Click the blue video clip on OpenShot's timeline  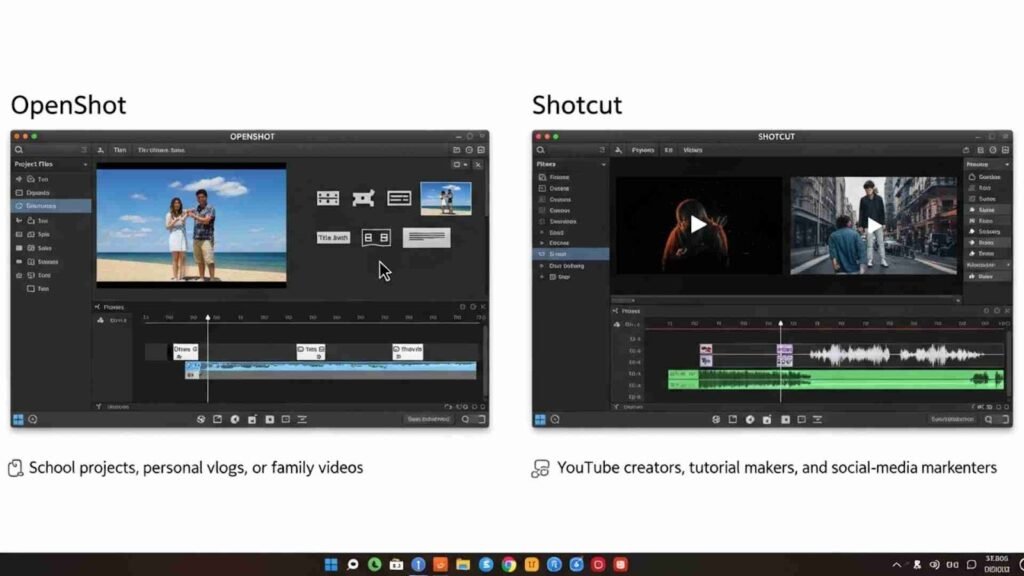coord(330,368)
